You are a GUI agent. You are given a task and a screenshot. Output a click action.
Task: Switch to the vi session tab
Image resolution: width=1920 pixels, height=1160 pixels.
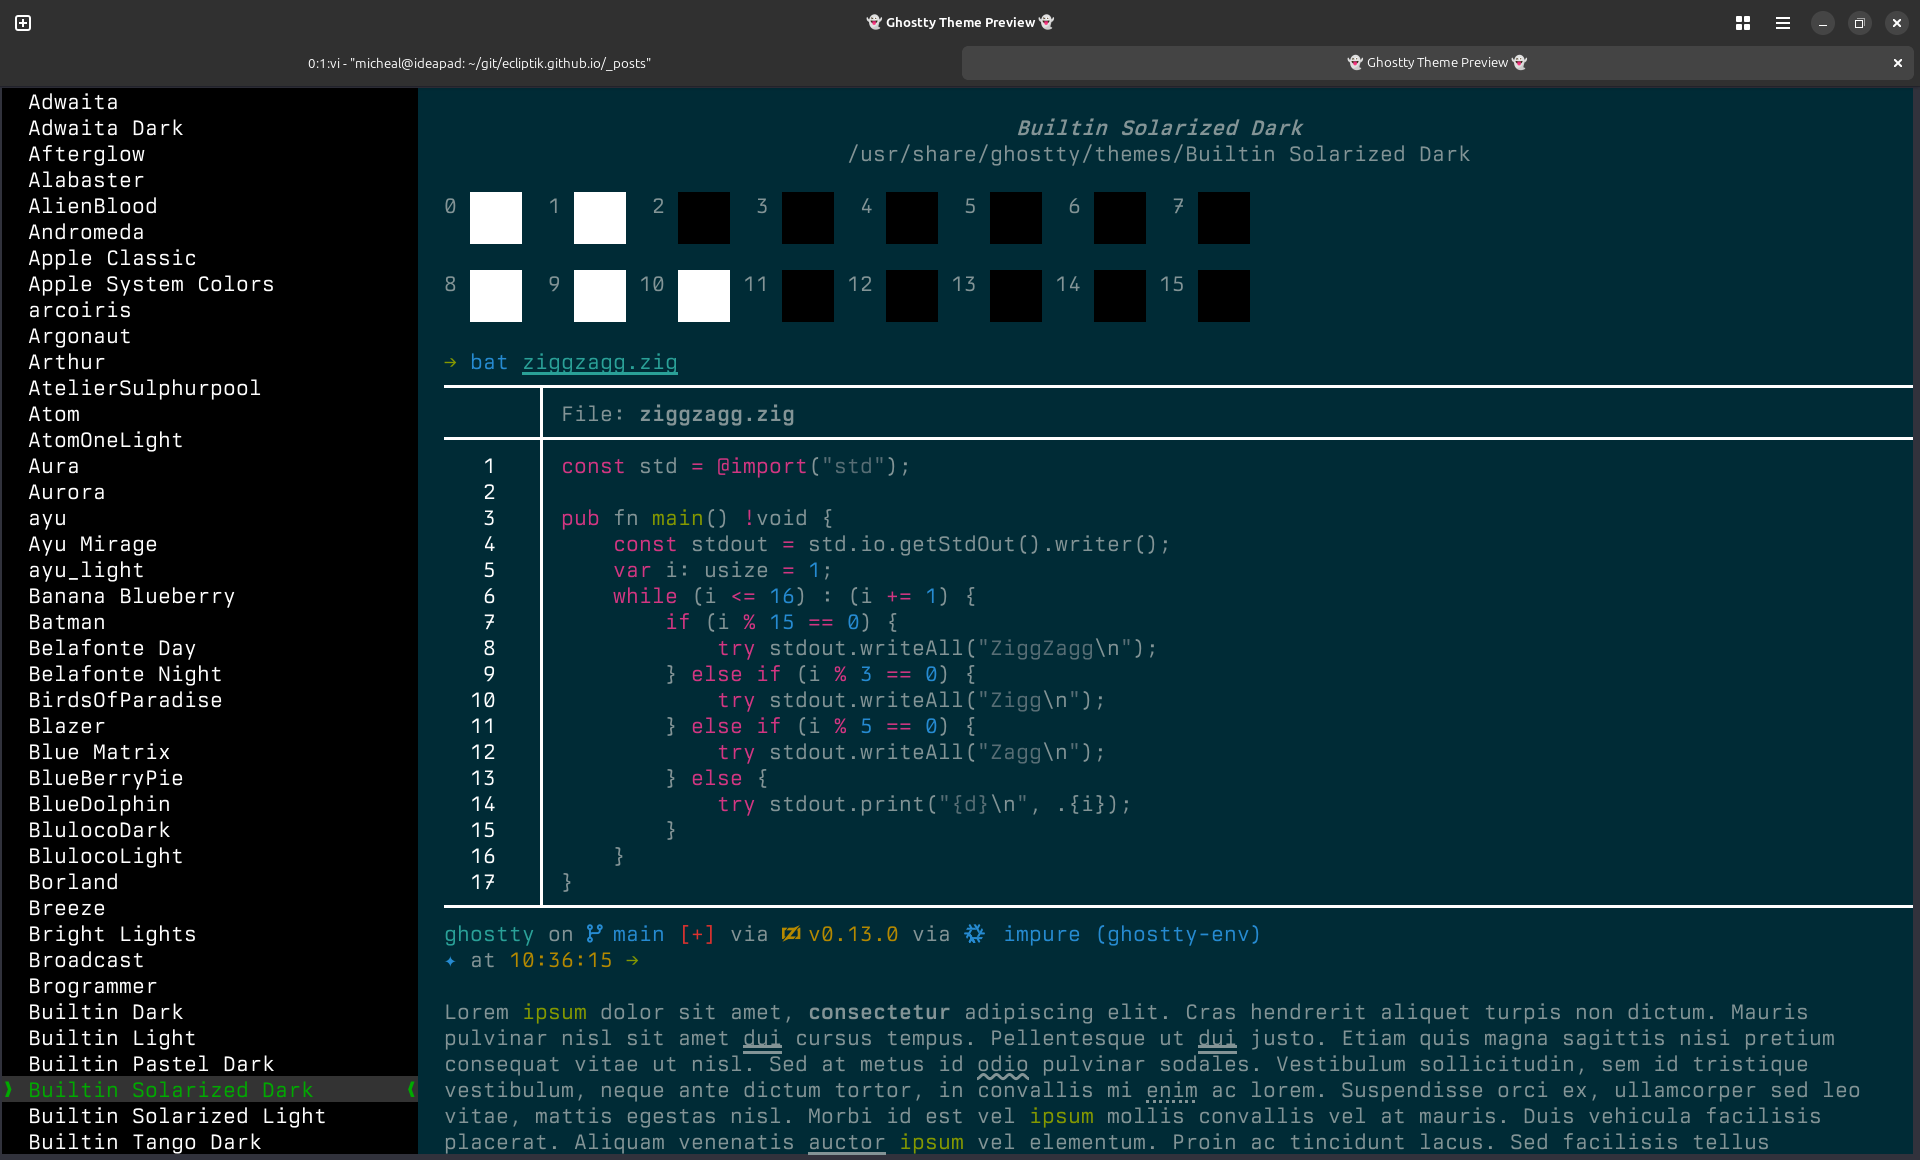click(478, 62)
